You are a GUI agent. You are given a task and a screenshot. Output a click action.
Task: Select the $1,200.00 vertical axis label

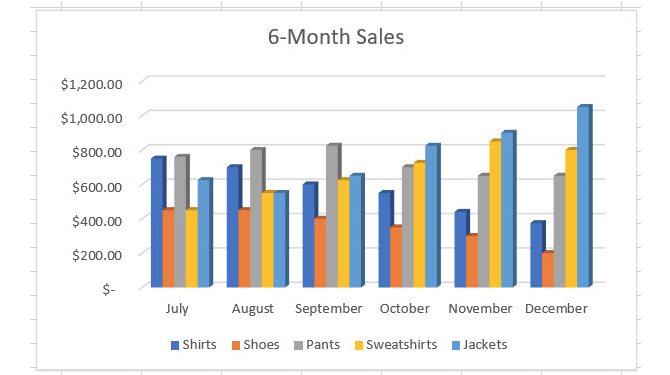(91, 84)
